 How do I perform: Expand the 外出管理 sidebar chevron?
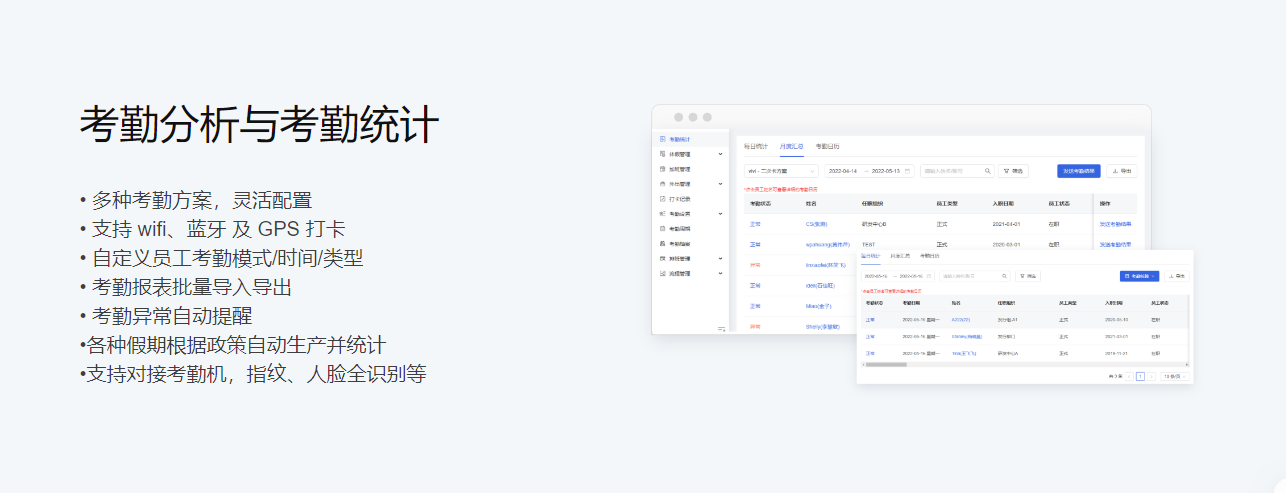point(720,184)
